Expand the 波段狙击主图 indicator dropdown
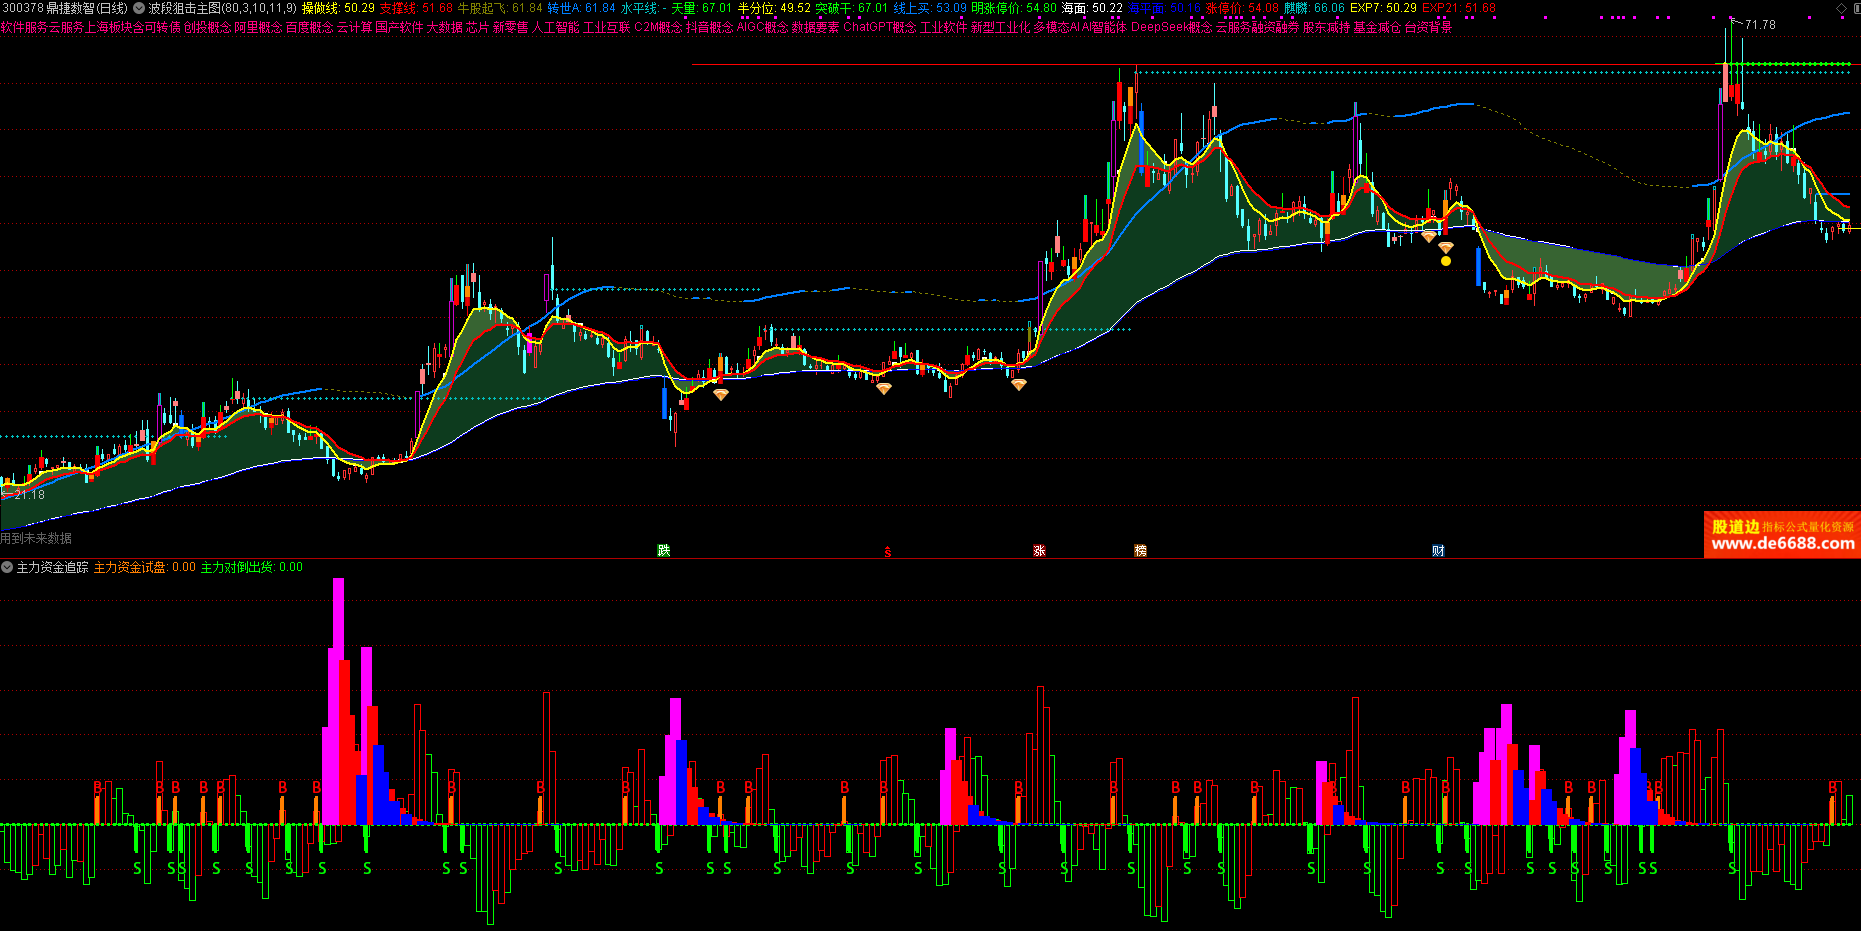Image resolution: width=1861 pixels, height=931 pixels. pos(139,8)
